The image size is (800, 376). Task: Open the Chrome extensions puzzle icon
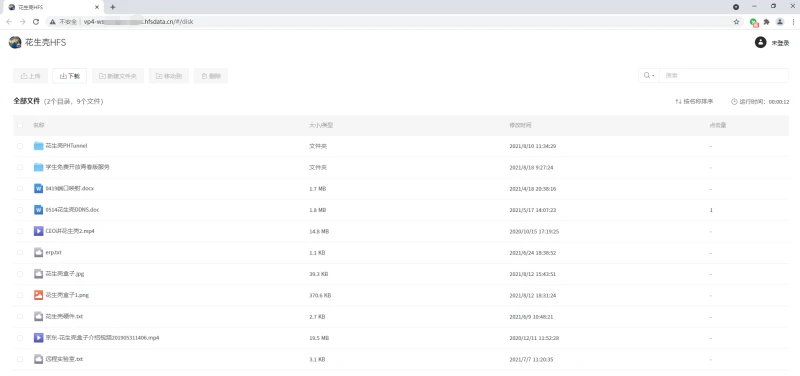click(766, 22)
